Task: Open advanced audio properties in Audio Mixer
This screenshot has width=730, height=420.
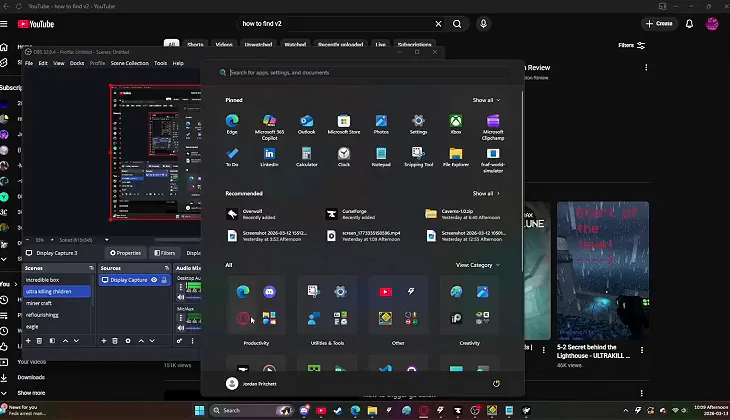Action: (180, 341)
